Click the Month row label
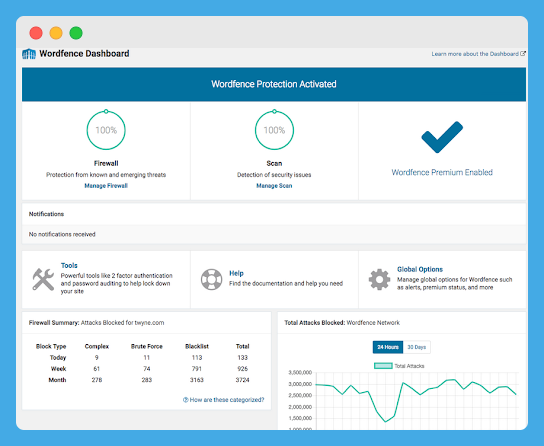544x446 pixels. [57, 380]
